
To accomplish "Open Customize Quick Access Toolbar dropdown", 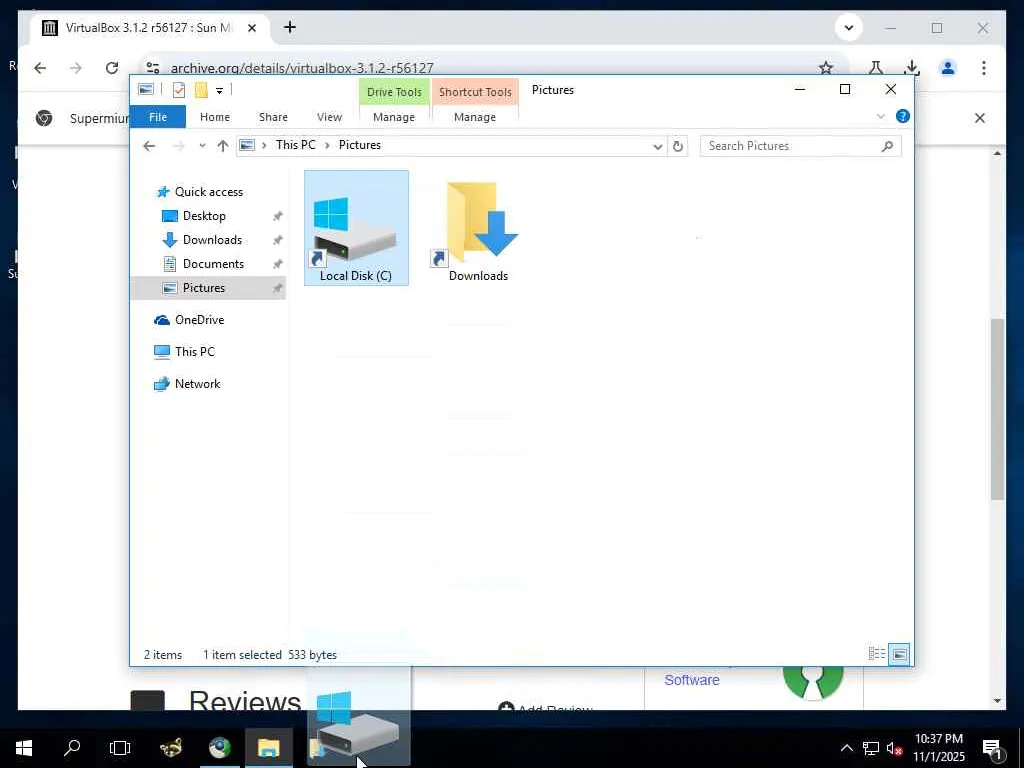I will point(219,91).
